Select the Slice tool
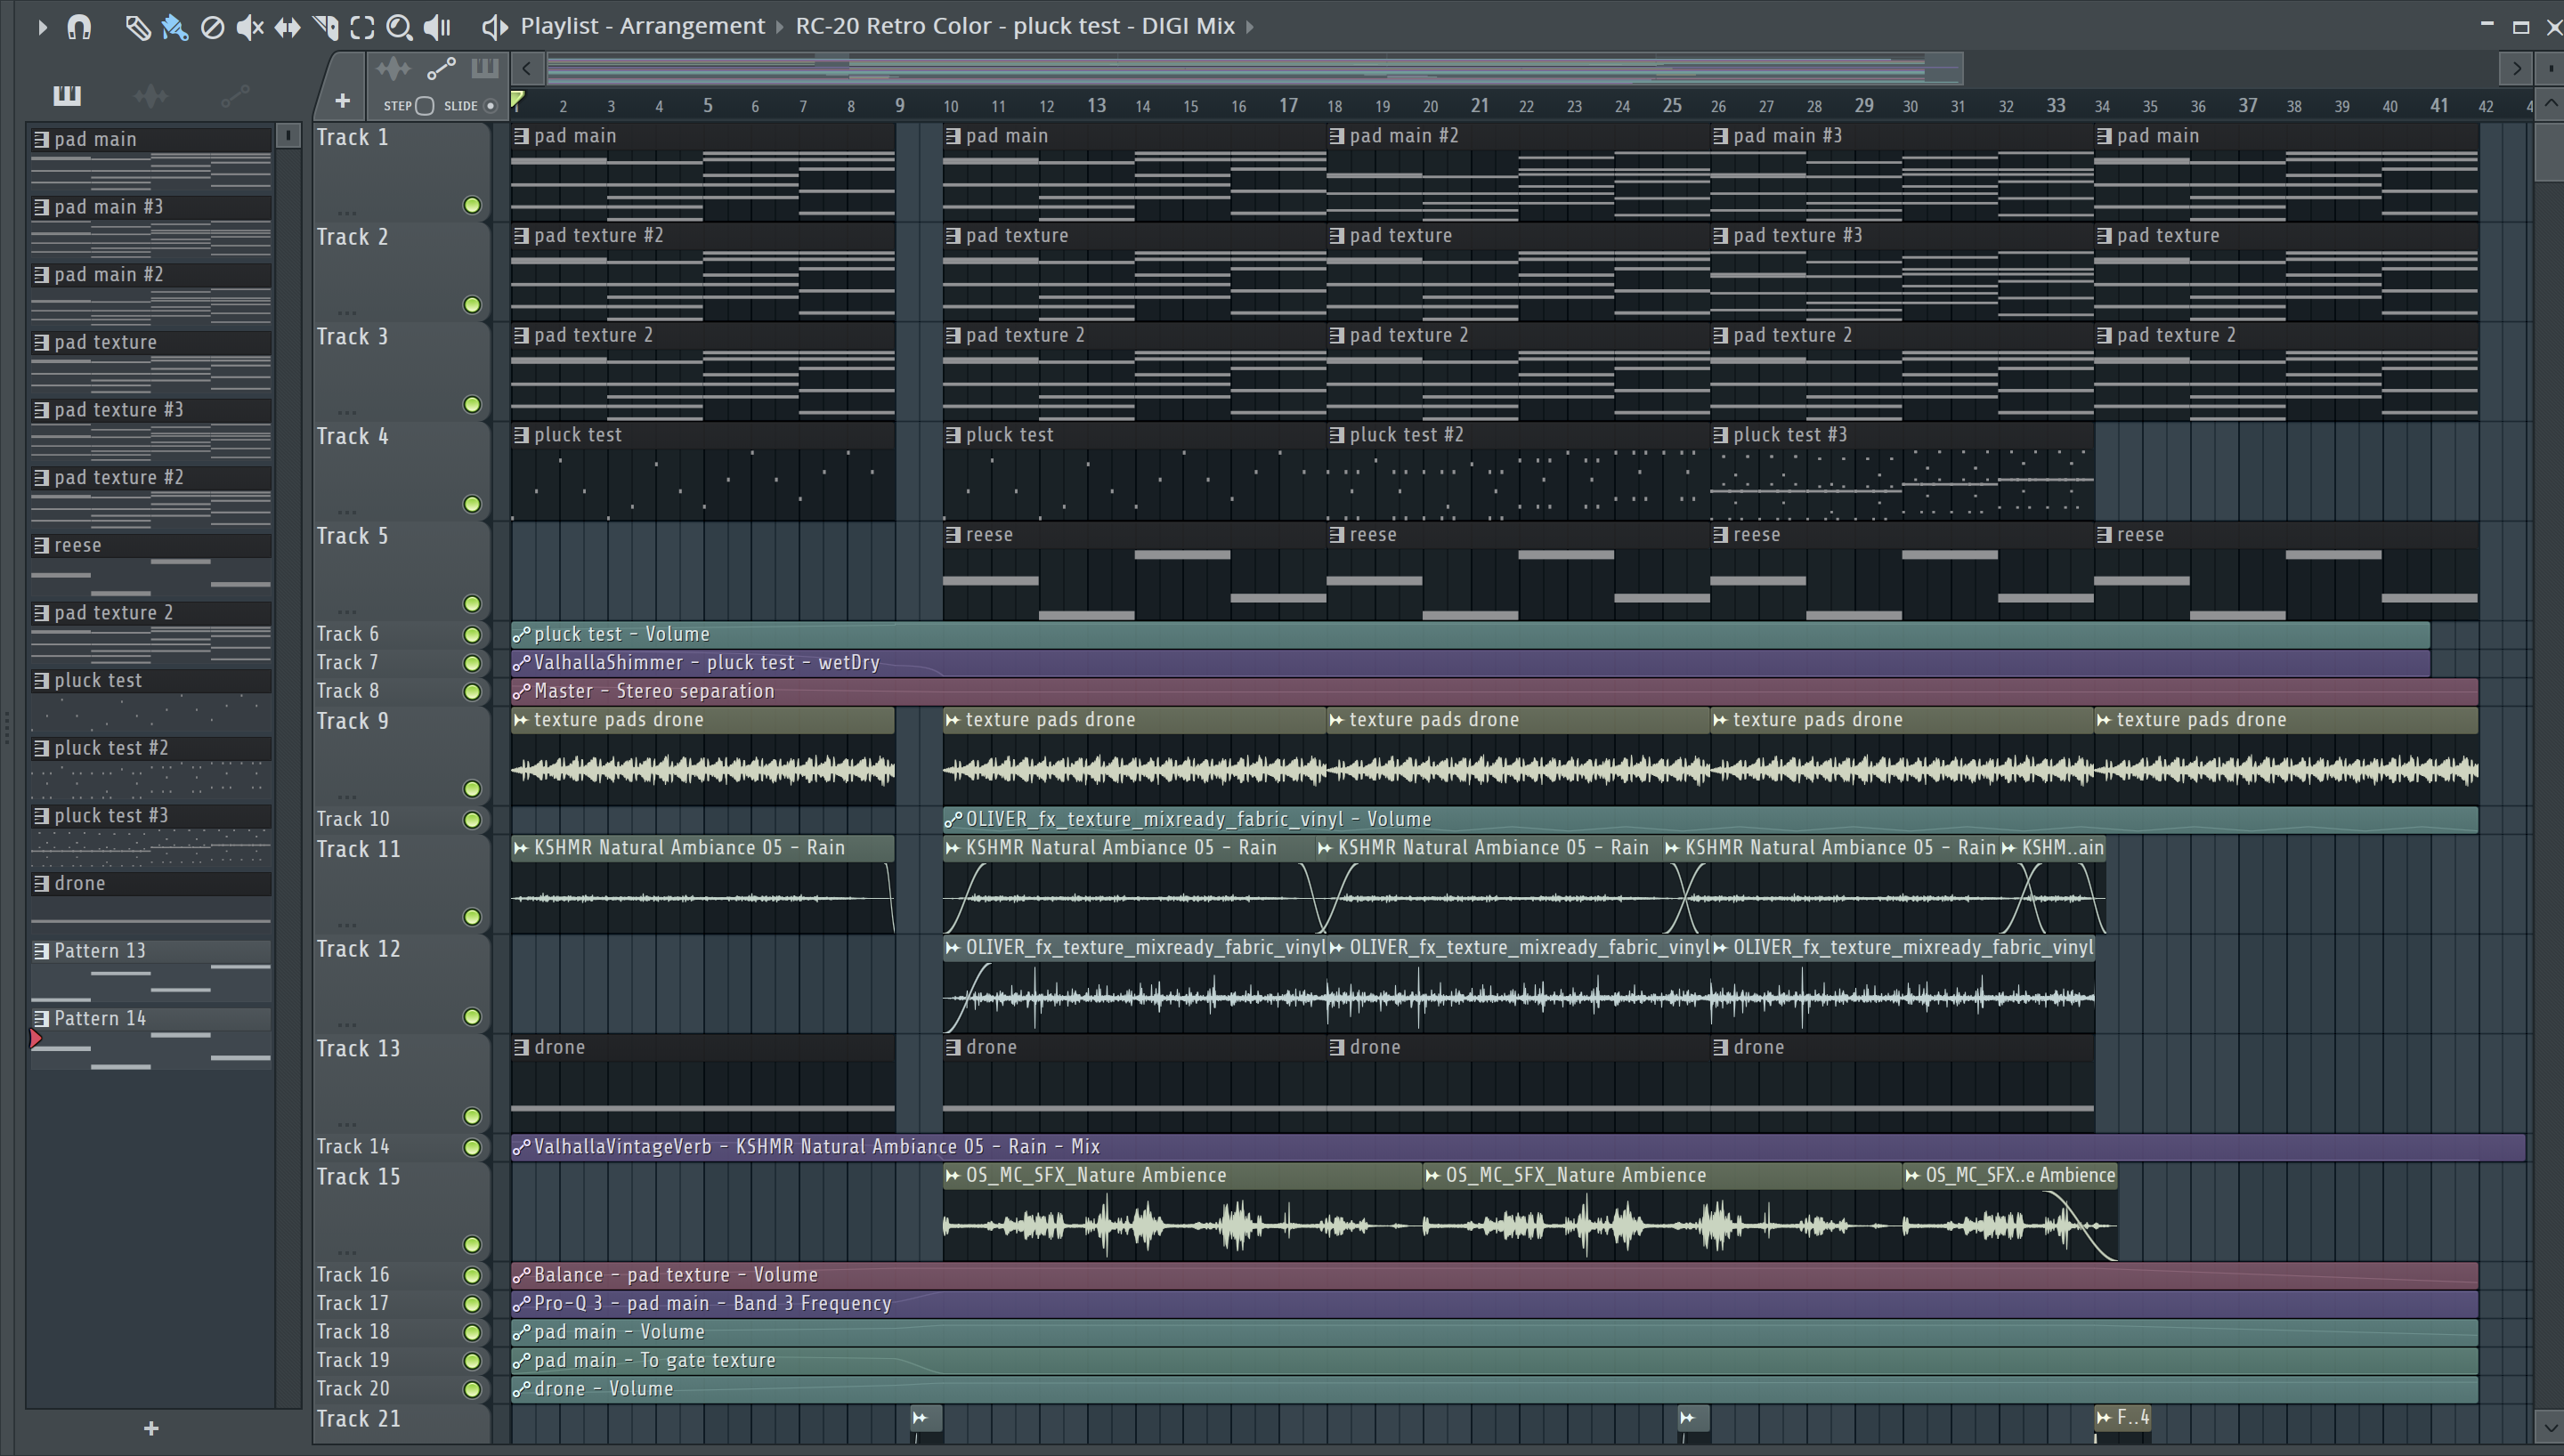The height and width of the screenshot is (1456, 2564). 325,27
